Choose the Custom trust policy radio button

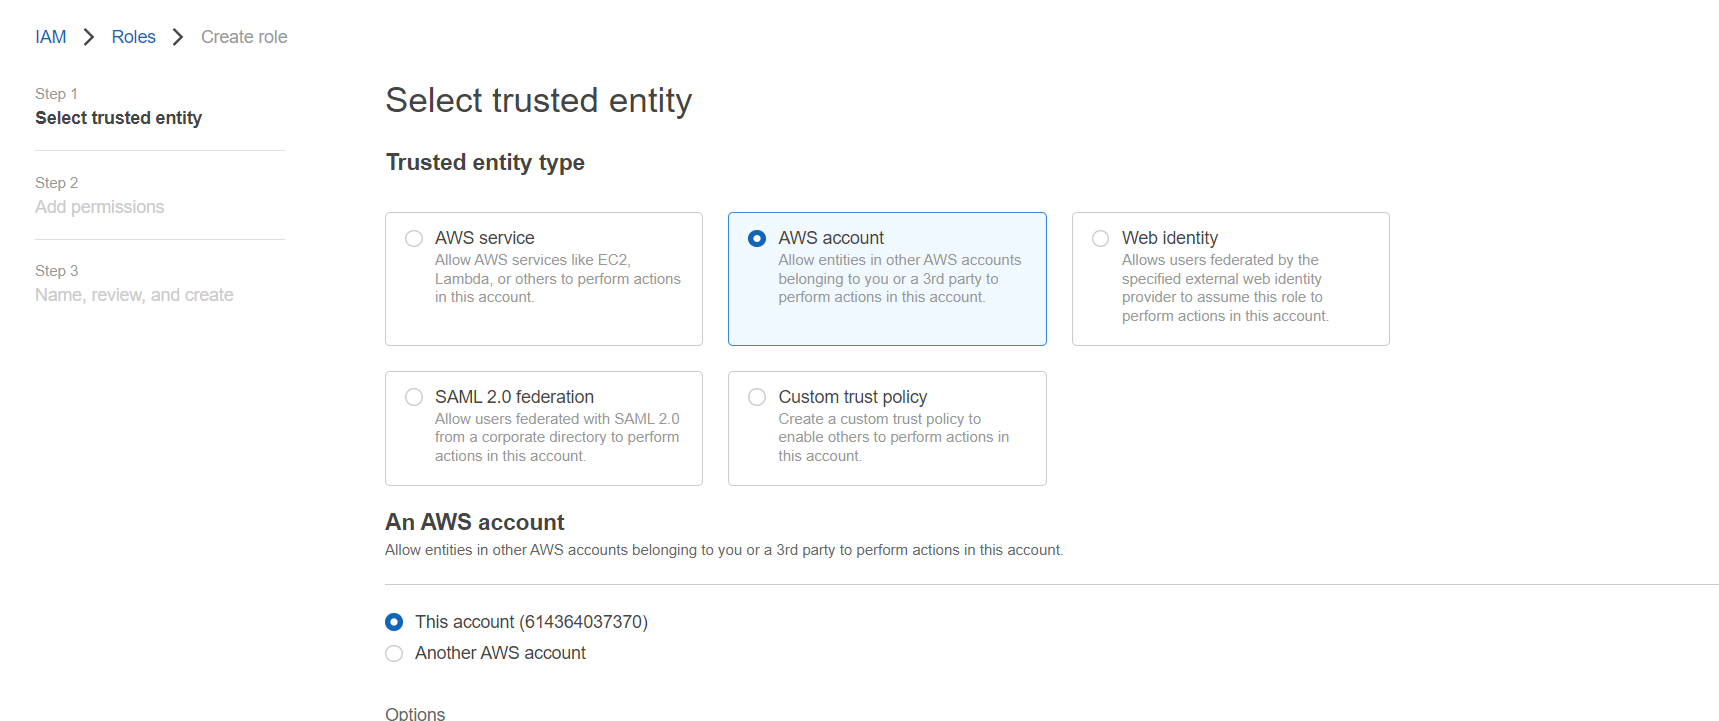coord(757,397)
